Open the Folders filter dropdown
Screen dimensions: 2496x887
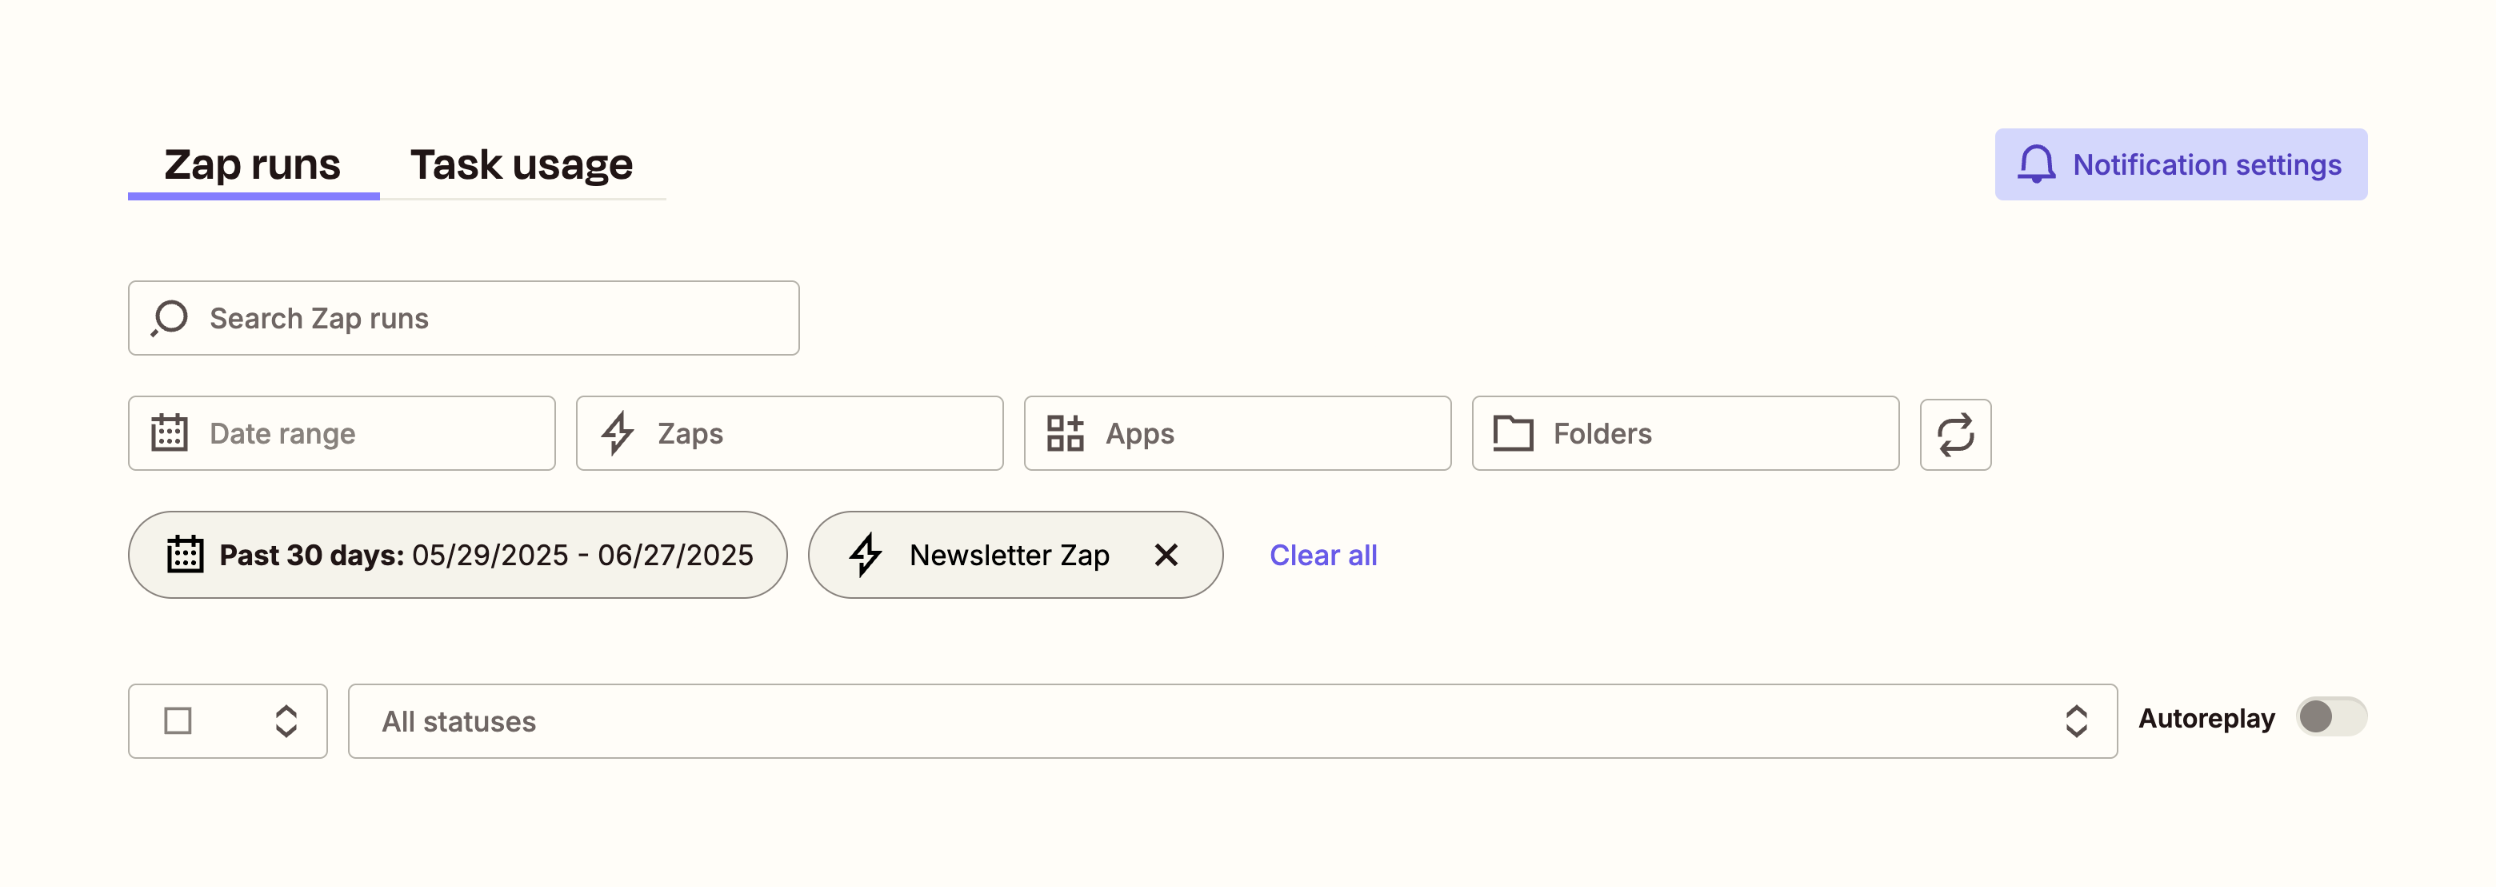(x=1685, y=433)
